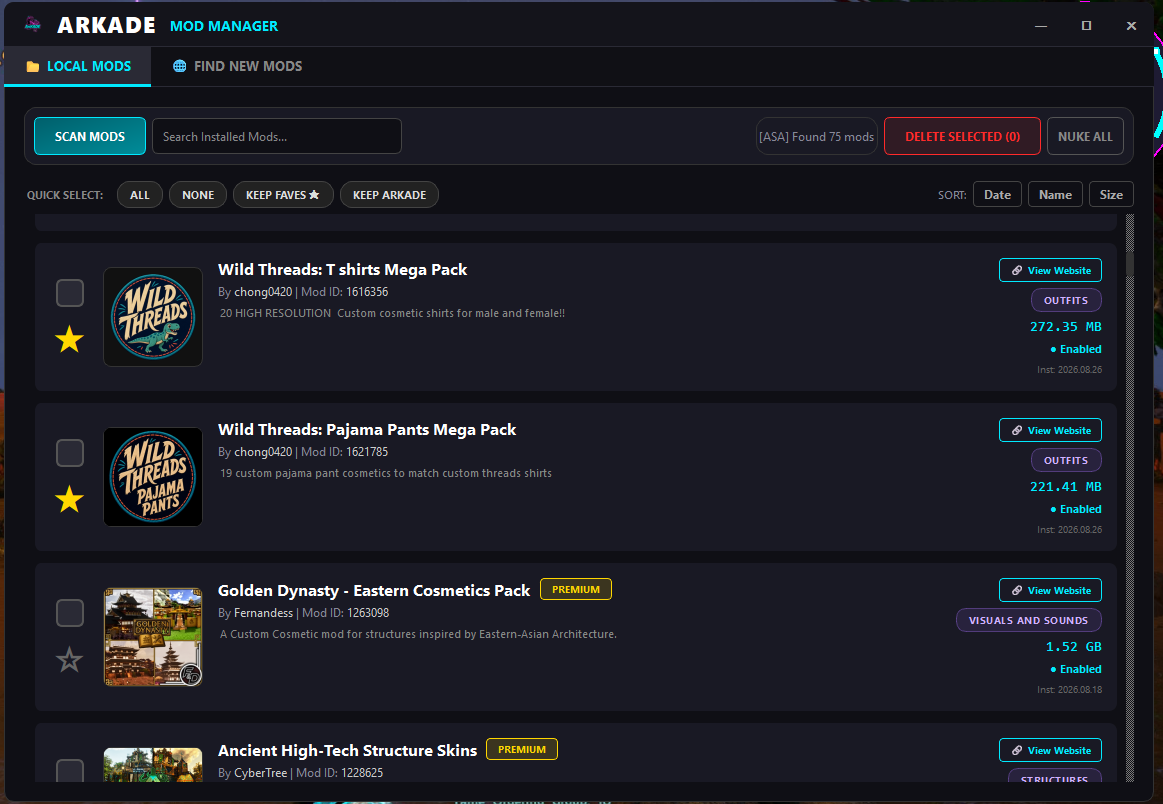The image size is (1163, 804).
Task: Sort mods by Size
Action: 1111,194
